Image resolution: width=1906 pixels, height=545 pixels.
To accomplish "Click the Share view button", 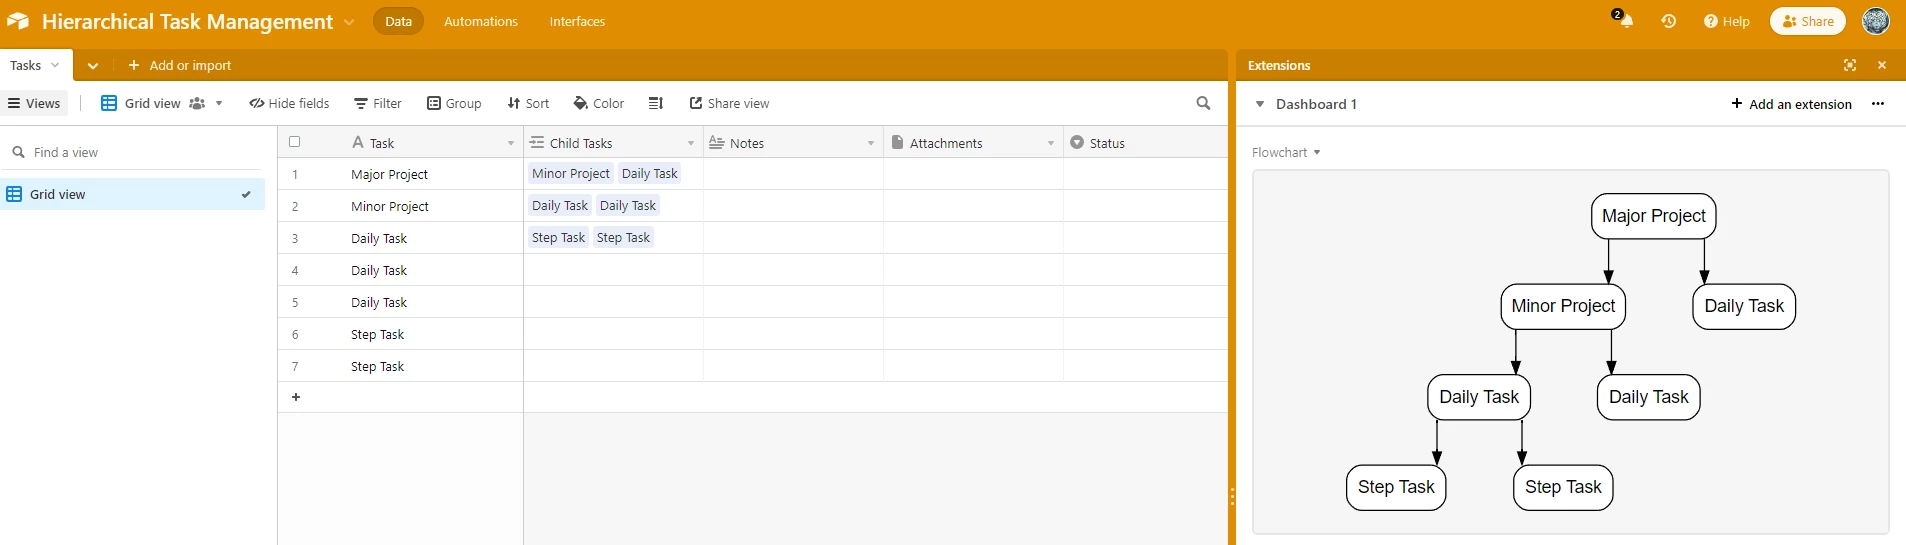I will [x=729, y=103].
